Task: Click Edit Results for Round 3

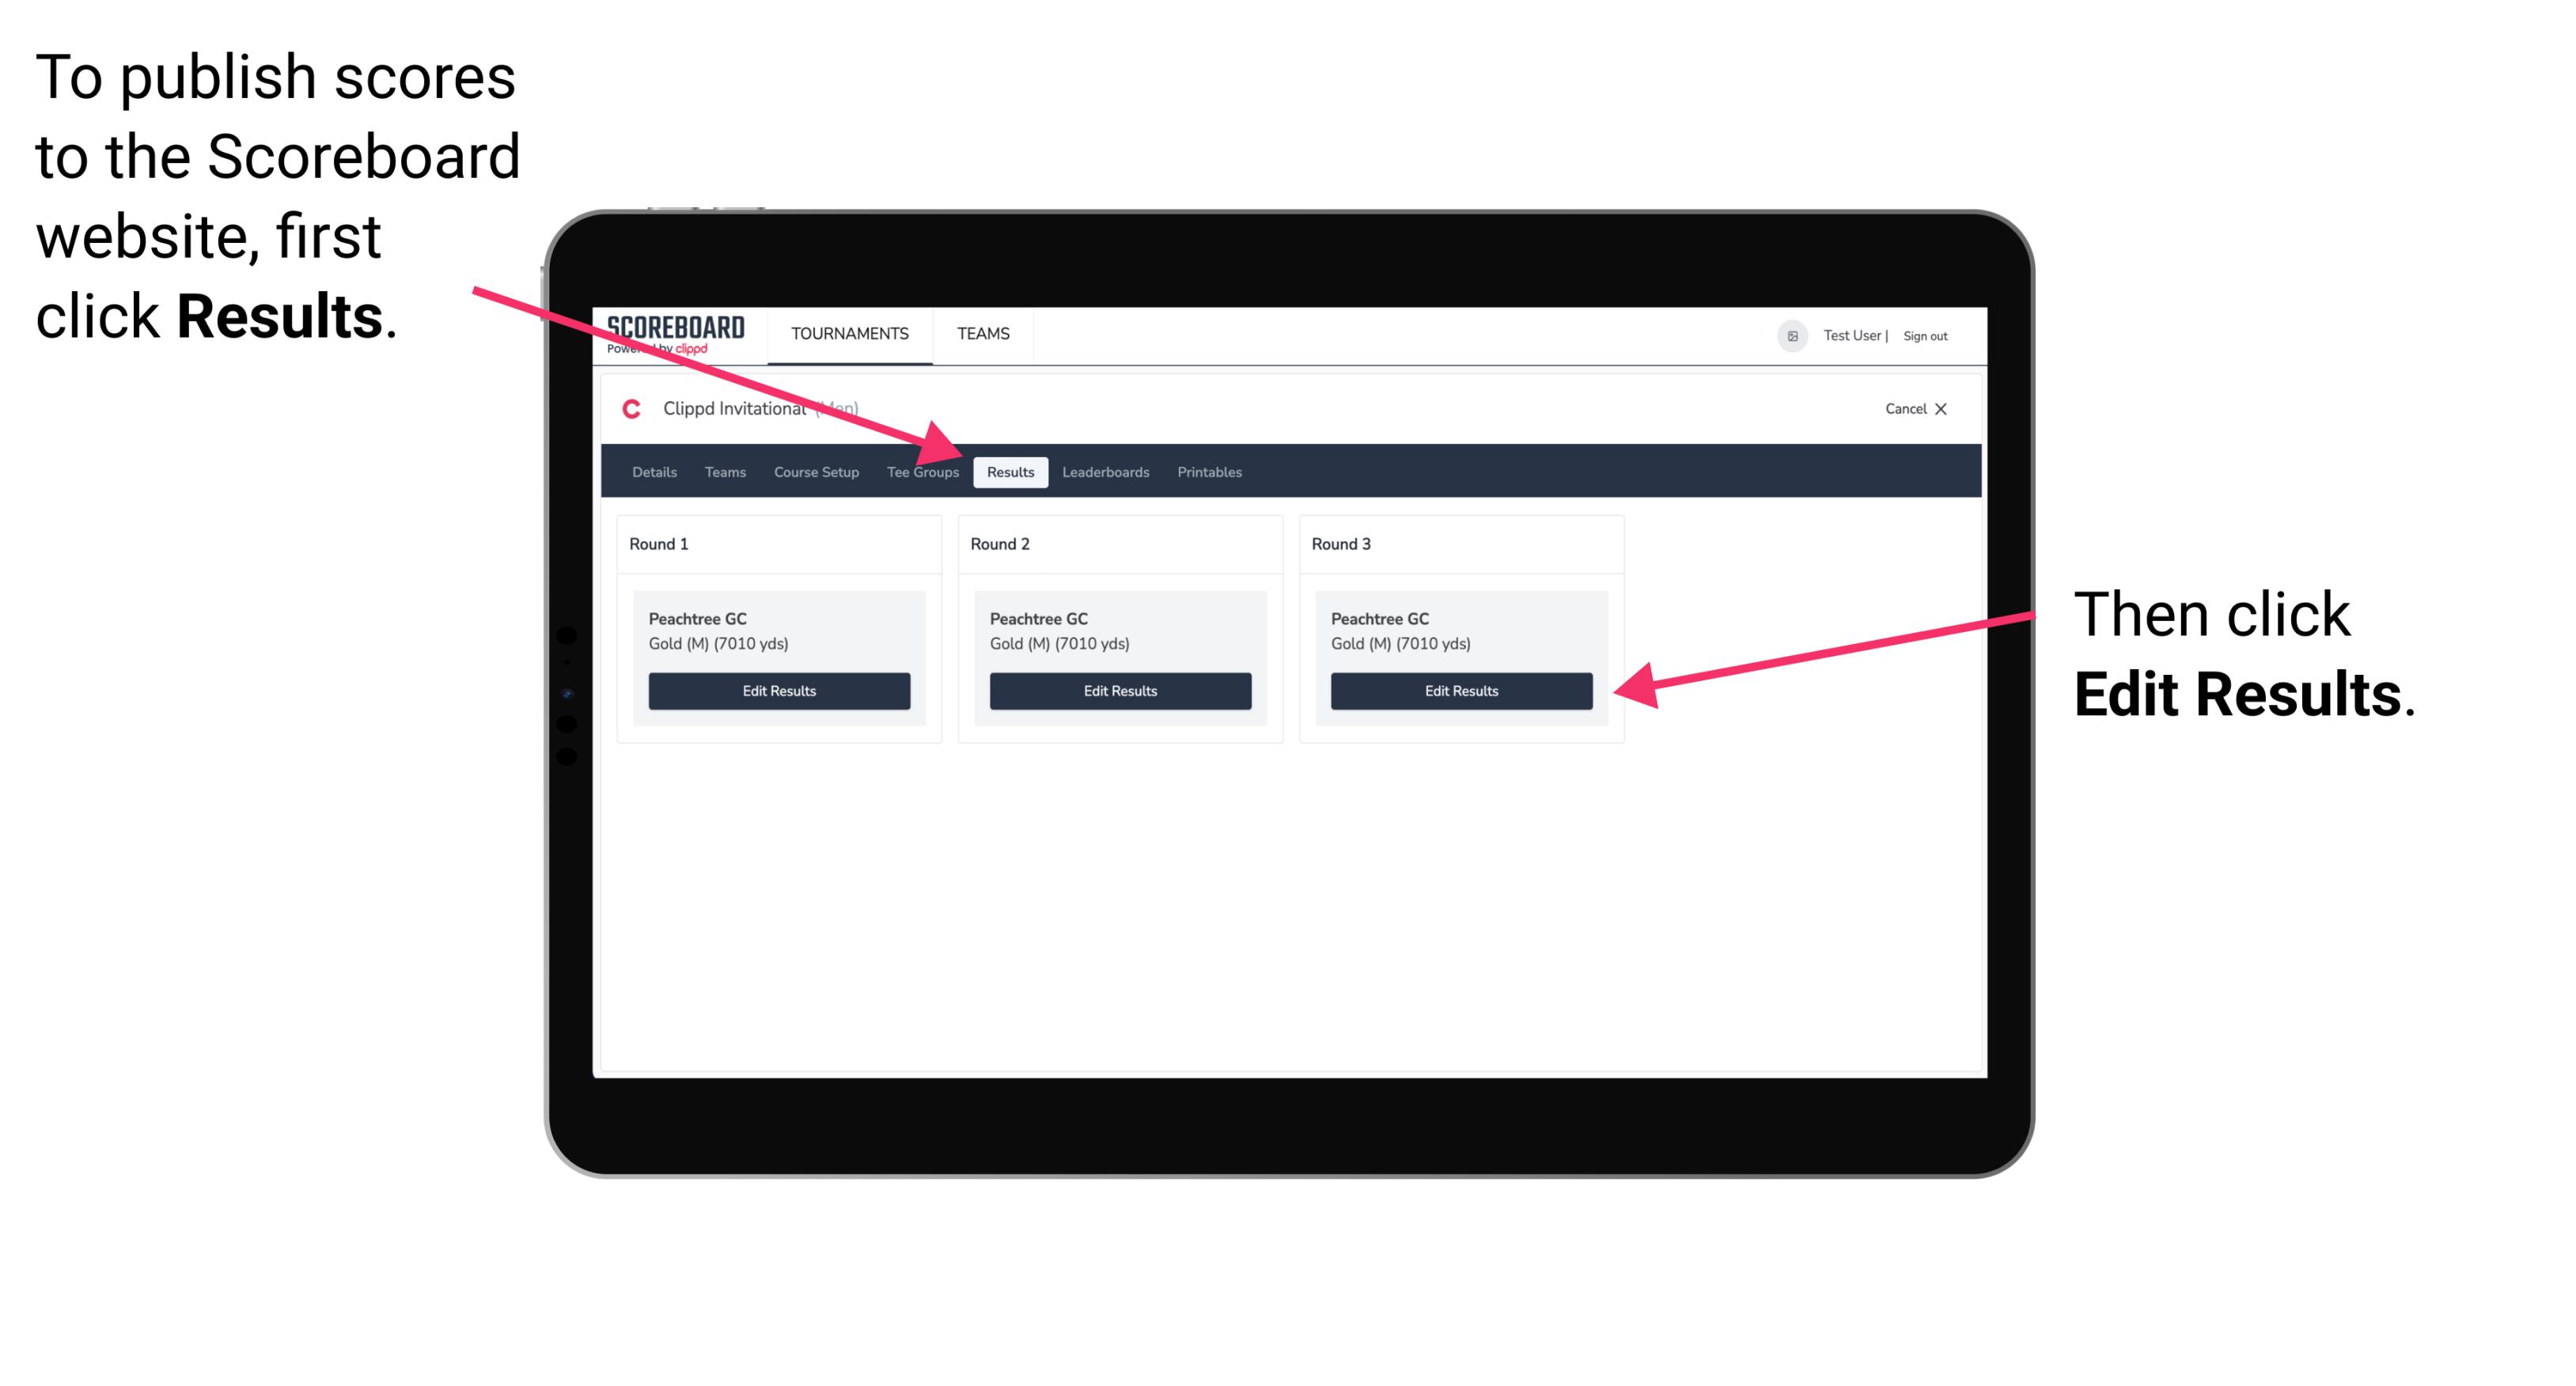Action: pyautogui.click(x=1460, y=691)
